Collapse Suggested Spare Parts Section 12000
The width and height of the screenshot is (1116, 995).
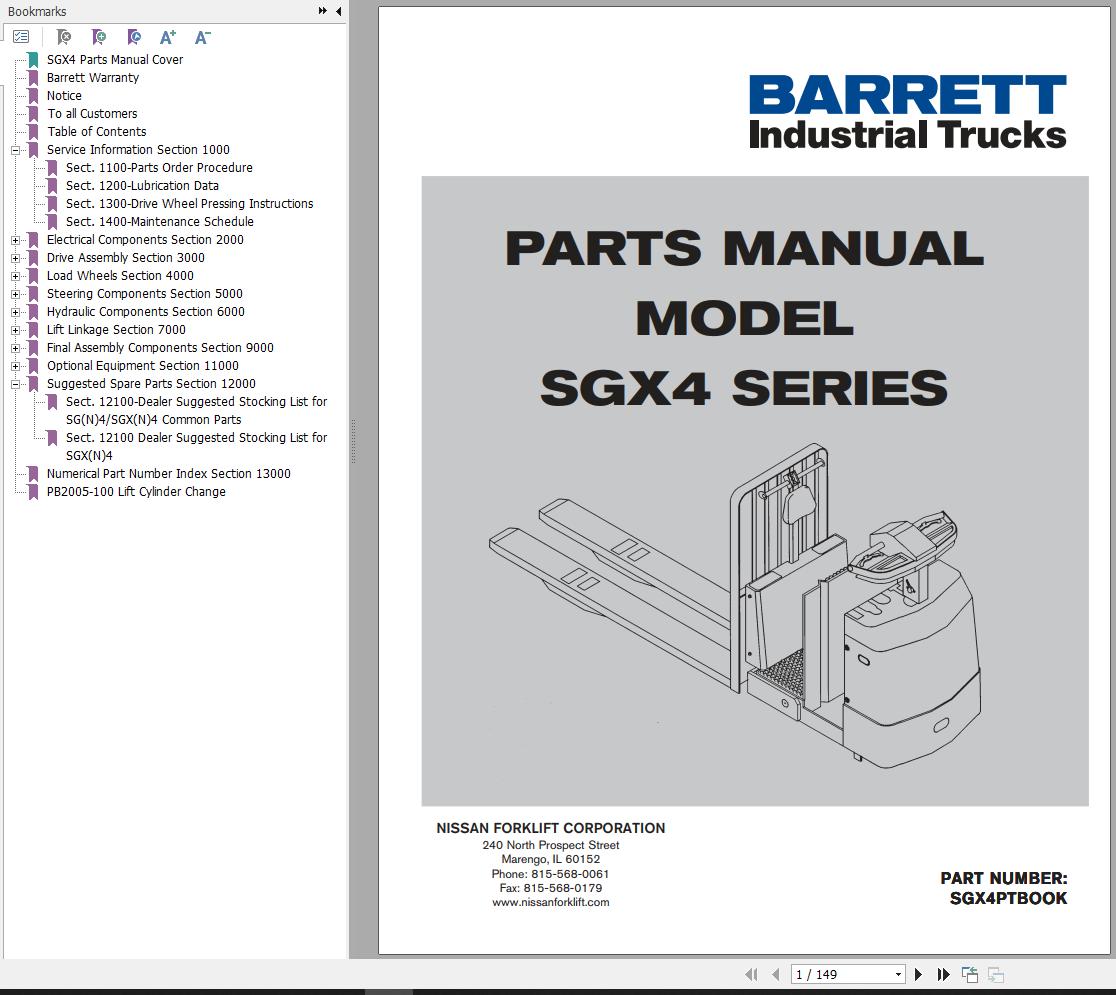16,384
